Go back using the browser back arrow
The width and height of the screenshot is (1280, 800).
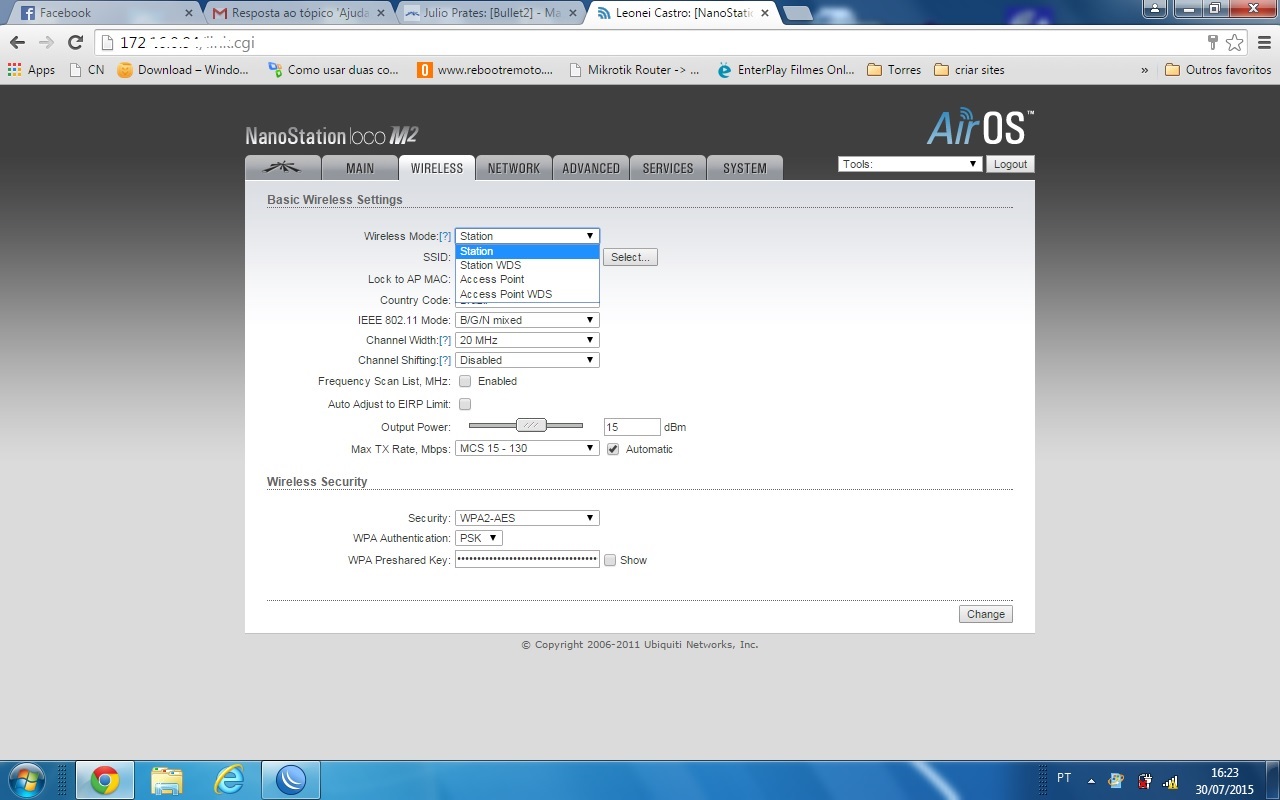click(x=17, y=42)
